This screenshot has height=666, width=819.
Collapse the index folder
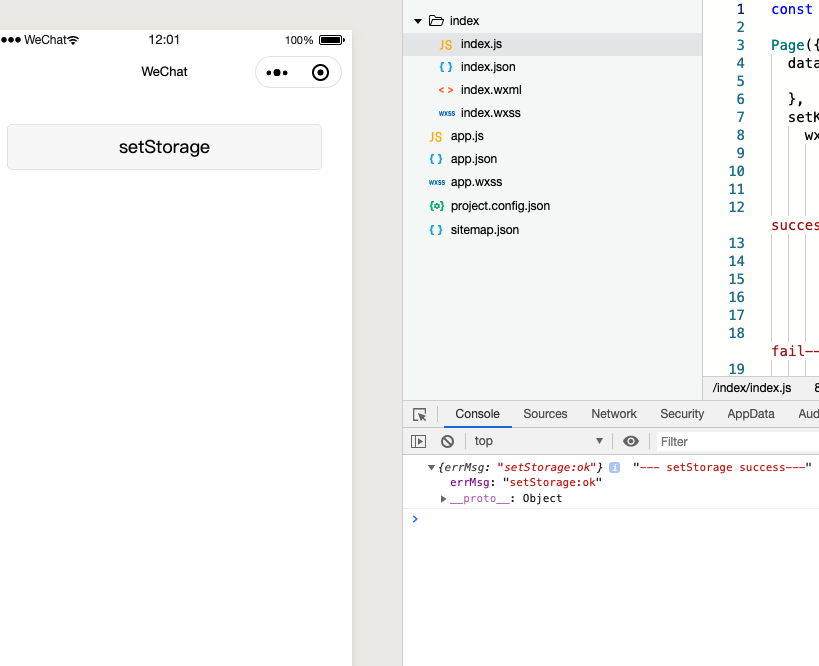418,21
